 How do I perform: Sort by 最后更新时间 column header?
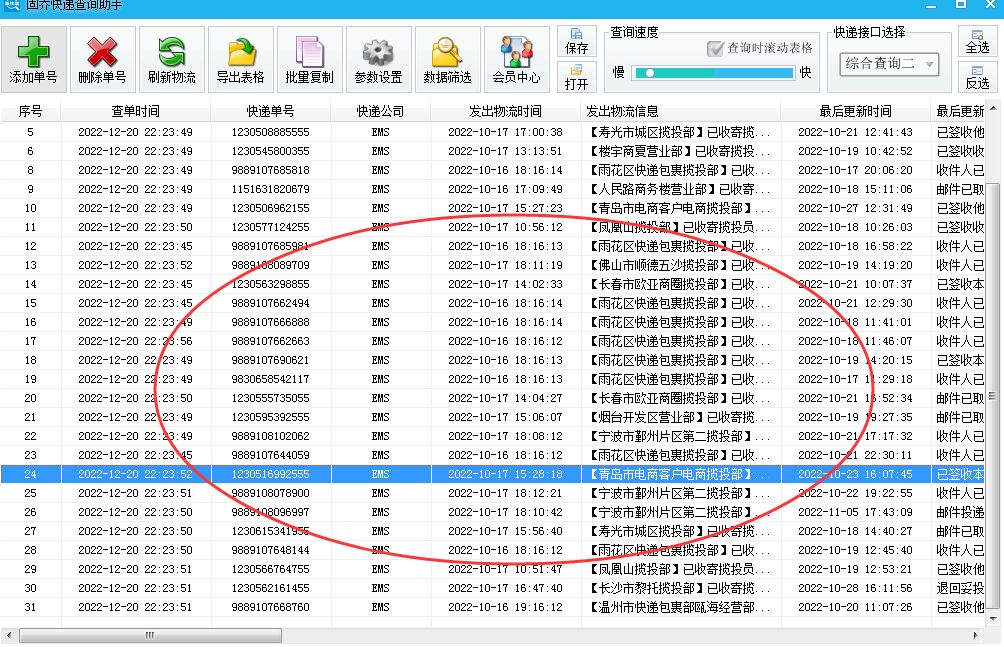855,111
